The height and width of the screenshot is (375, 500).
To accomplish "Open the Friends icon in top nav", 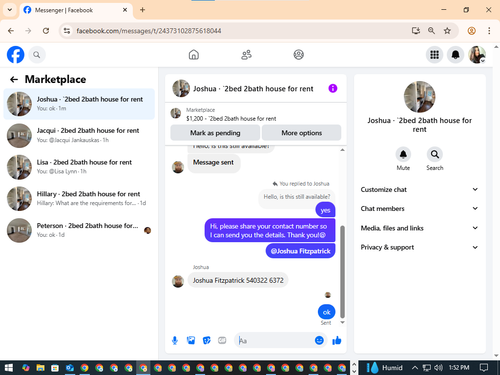I will 246,54.
